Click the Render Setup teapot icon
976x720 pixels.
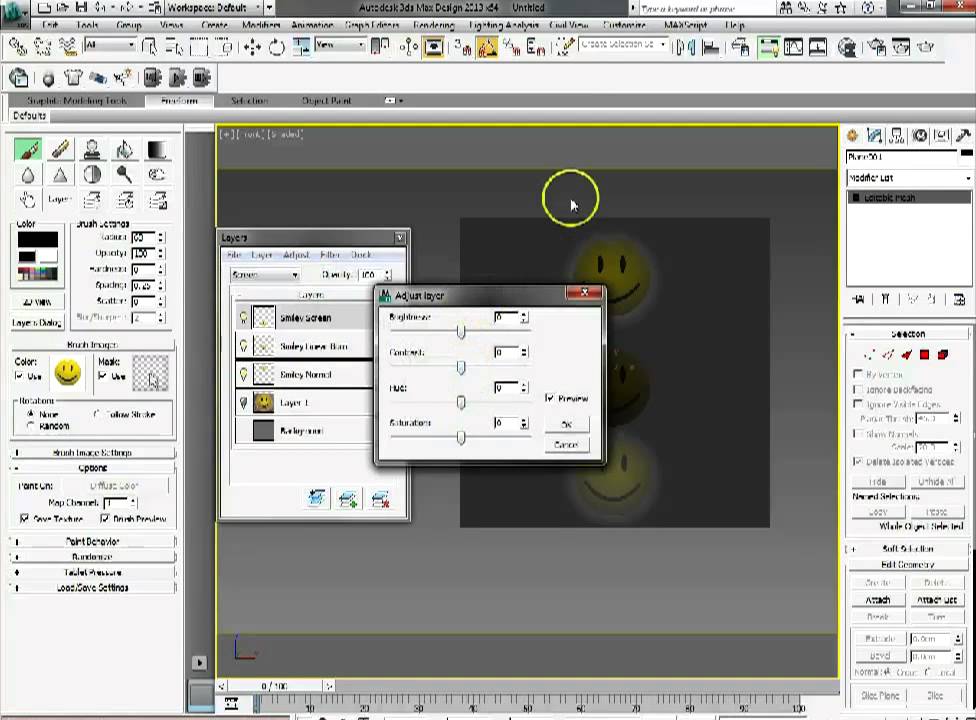pos(876,47)
